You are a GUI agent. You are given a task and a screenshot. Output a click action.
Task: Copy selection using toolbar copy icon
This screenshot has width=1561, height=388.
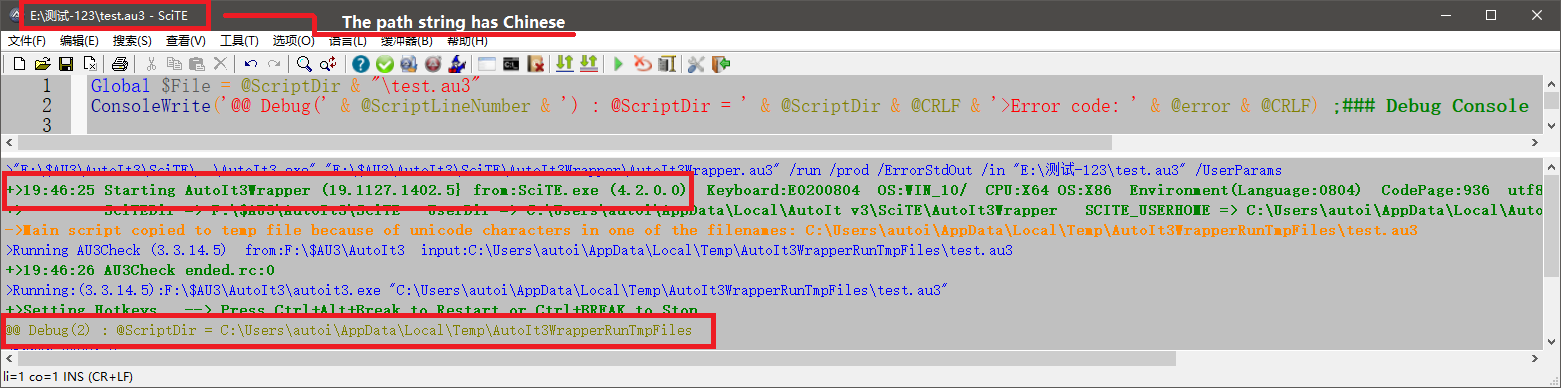pyautogui.click(x=174, y=64)
